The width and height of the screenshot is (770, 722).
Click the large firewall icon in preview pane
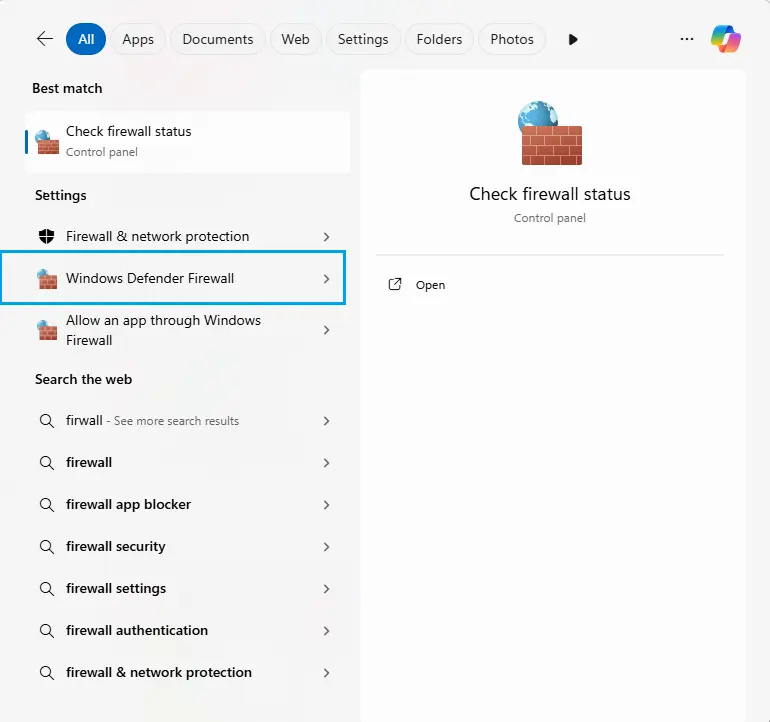pyautogui.click(x=550, y=133)
